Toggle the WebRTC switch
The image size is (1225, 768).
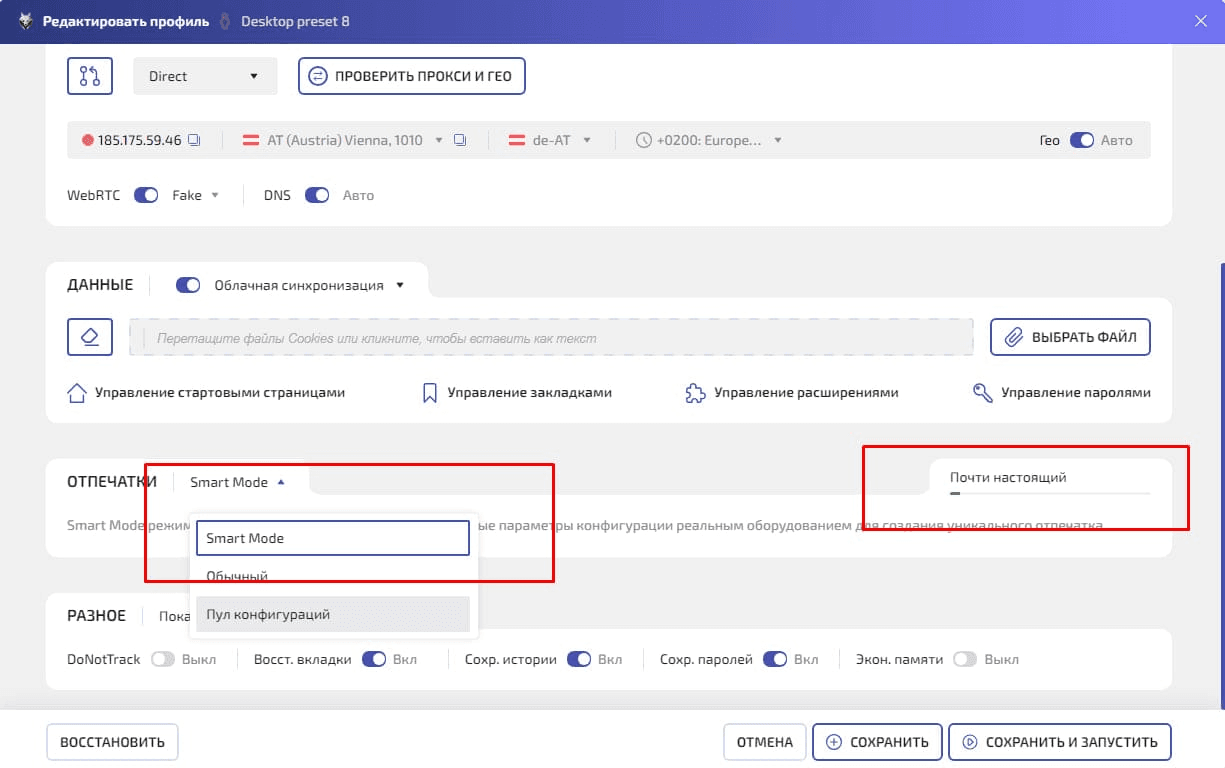click(146, 195)
